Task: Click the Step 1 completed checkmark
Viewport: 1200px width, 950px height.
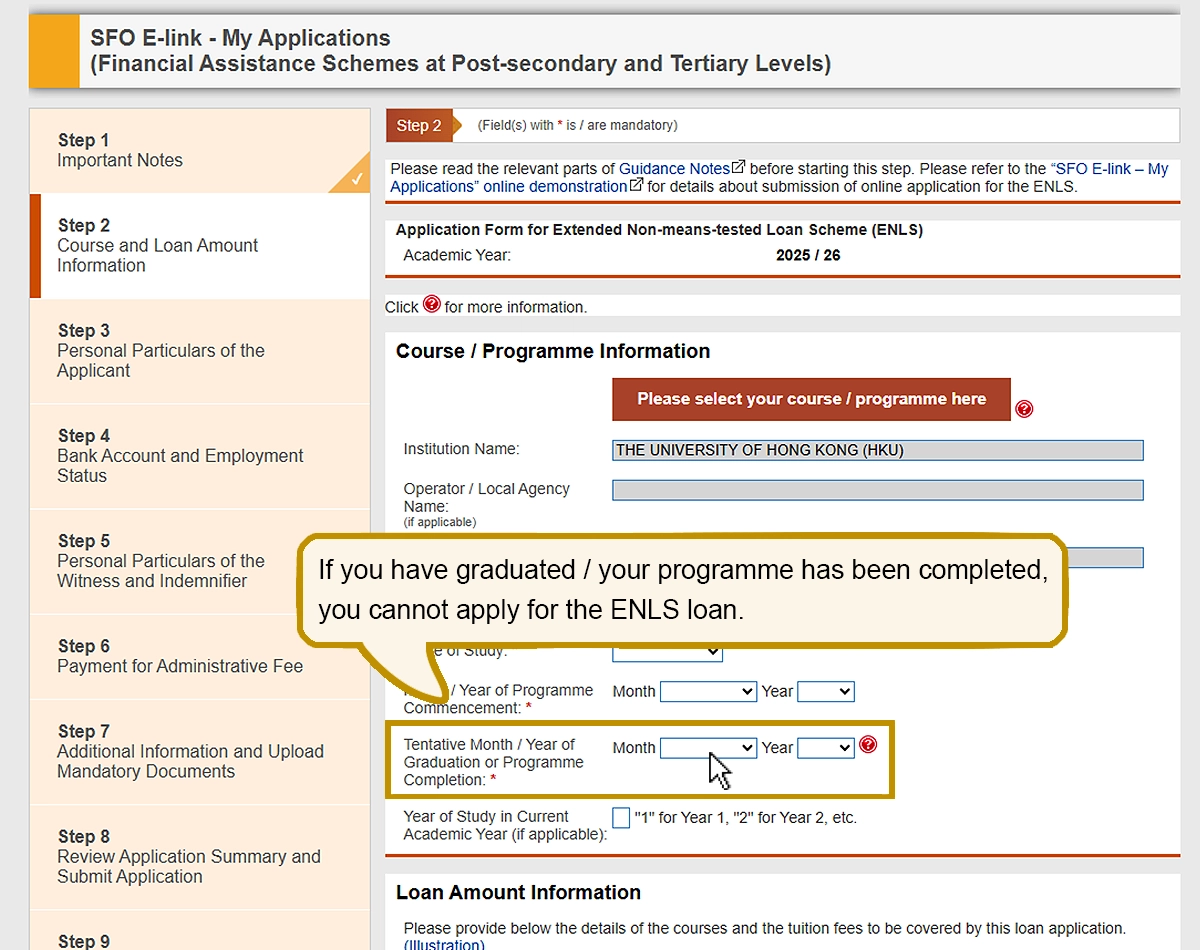Action: pos(356,180)
